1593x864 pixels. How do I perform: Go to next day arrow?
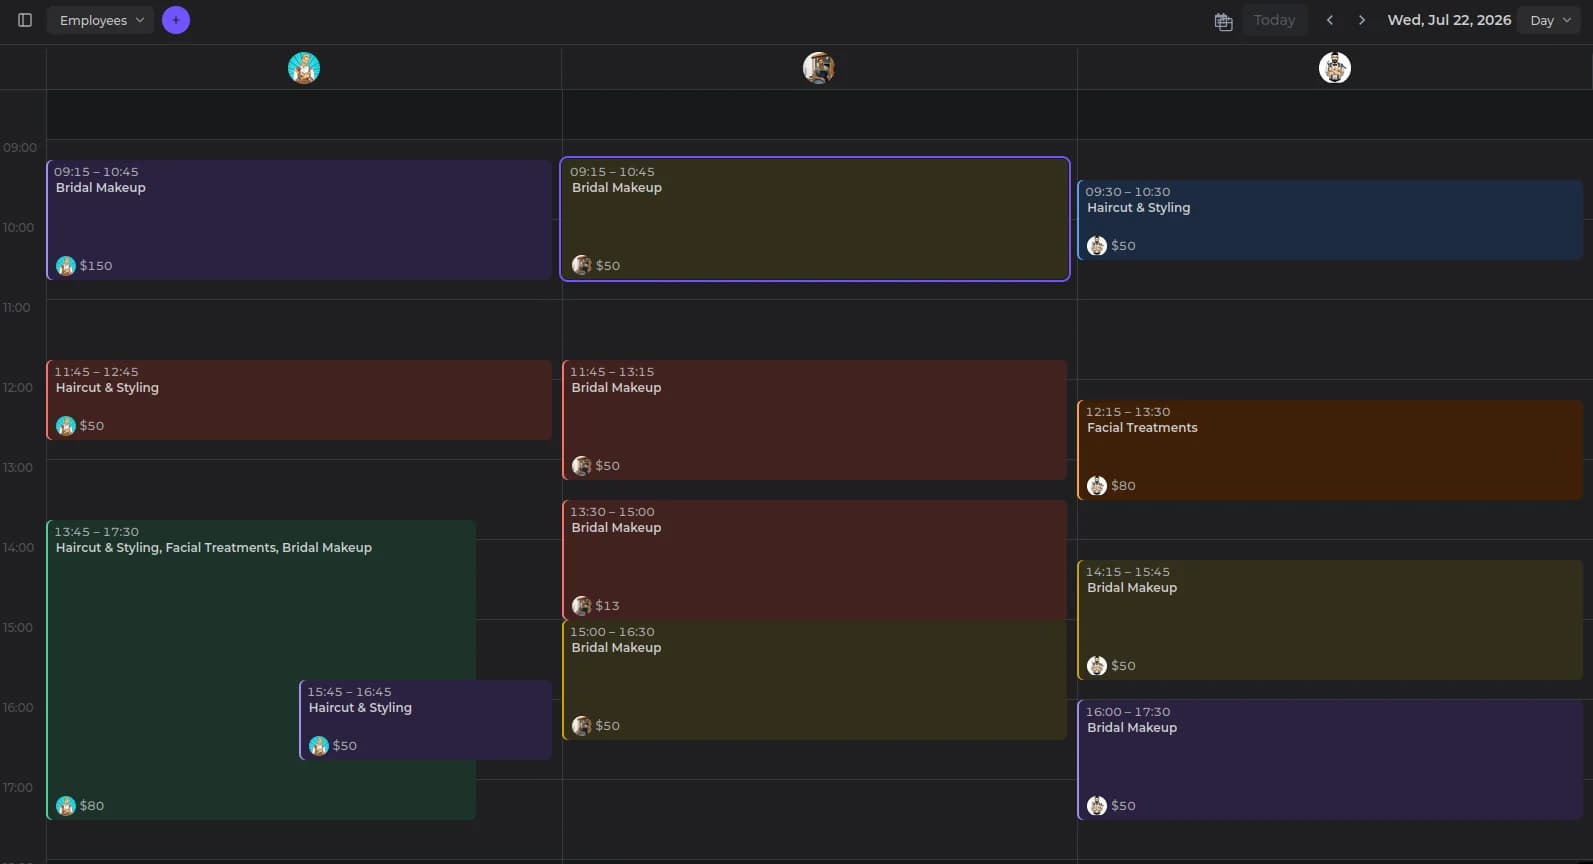(x=1361, y=20)
